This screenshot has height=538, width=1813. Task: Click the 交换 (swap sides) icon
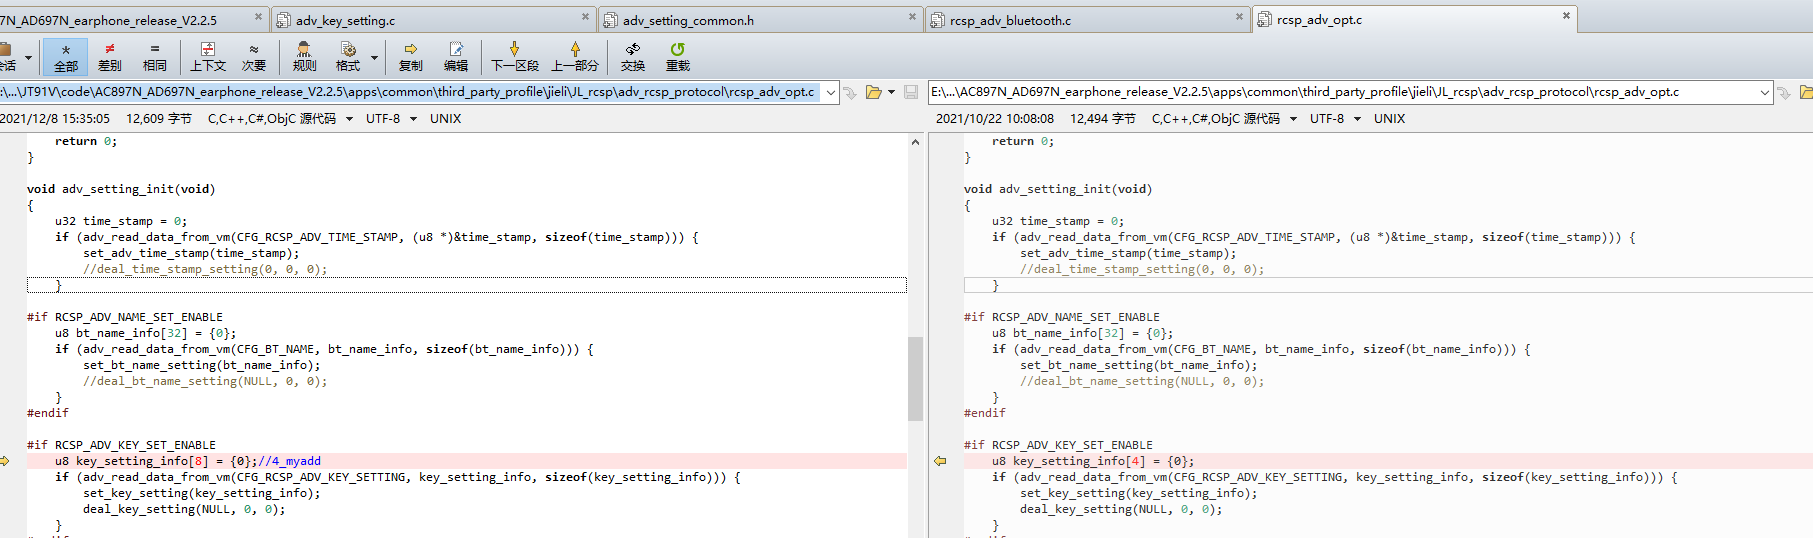click(x=633, y=57)
